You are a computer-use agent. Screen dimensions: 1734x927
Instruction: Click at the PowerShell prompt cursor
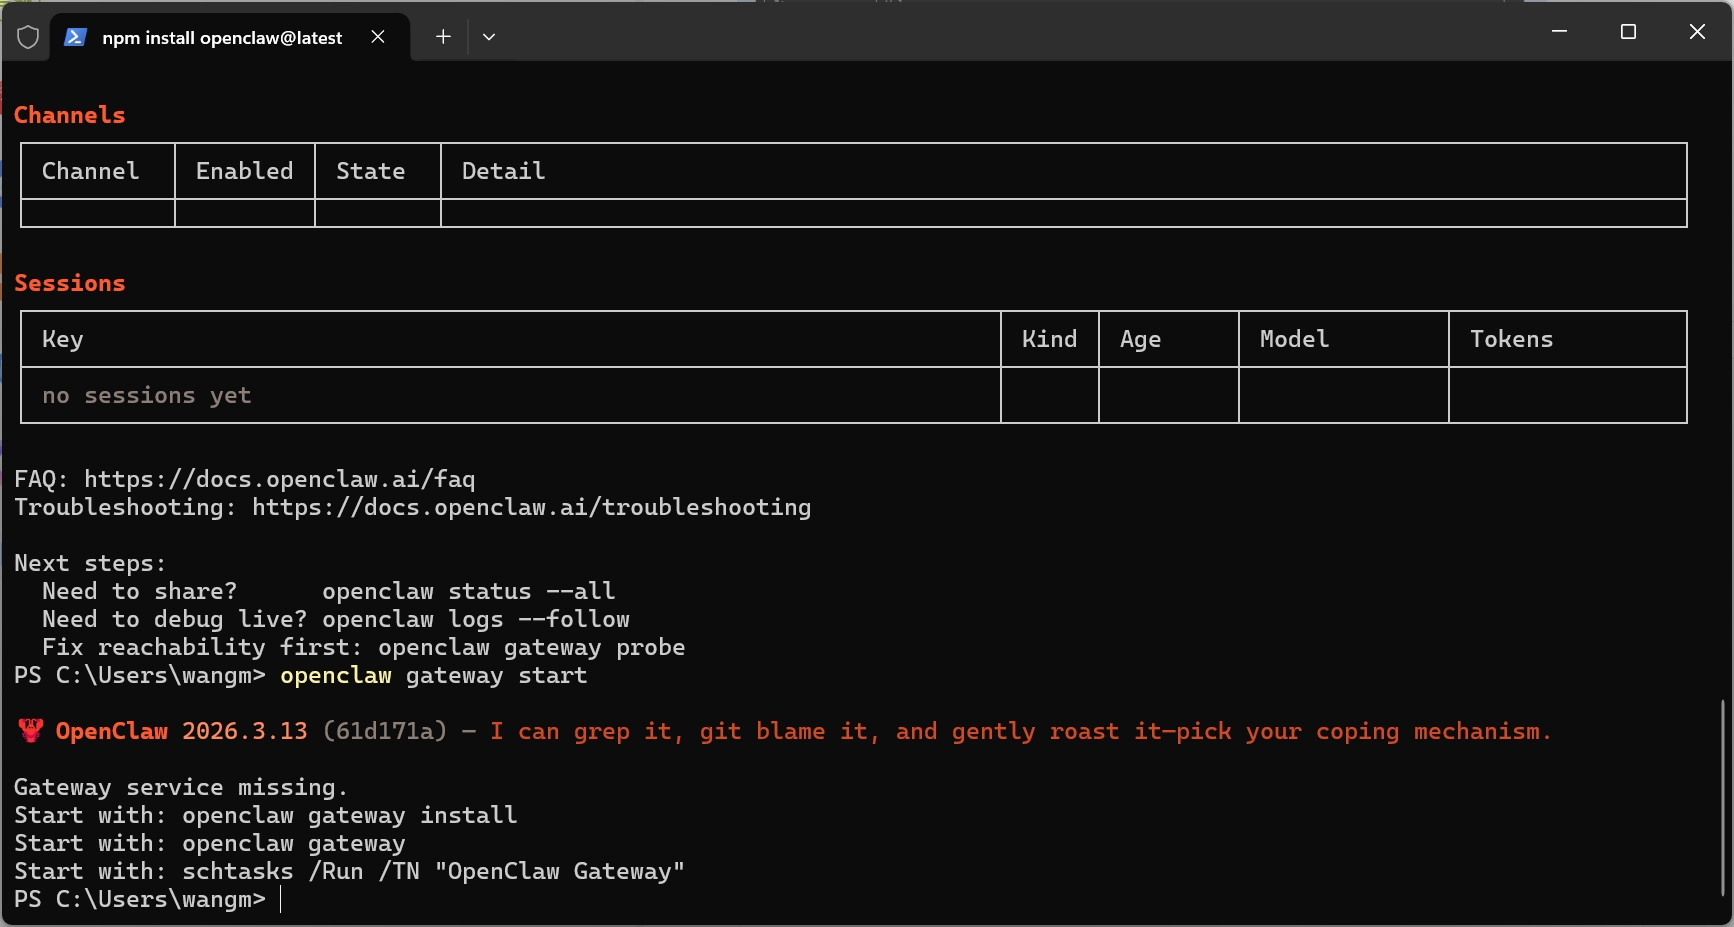tap(281, 899)
